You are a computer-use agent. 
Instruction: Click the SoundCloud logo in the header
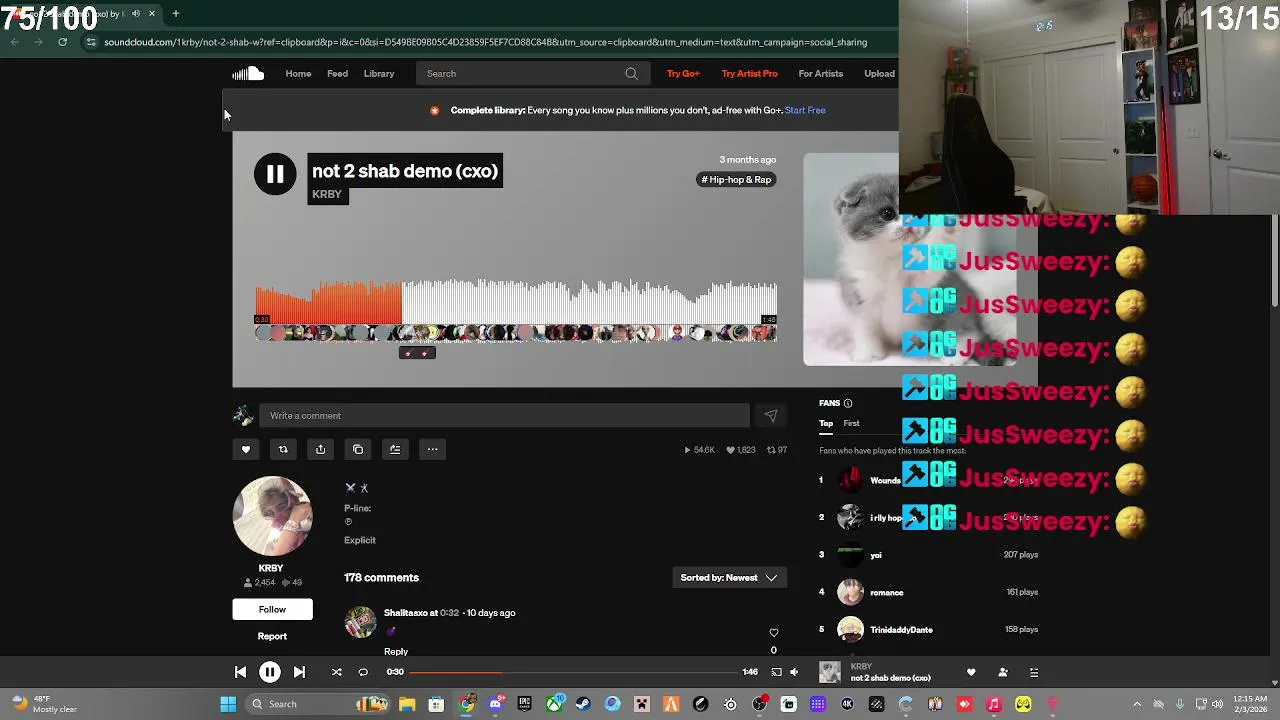(248, 73)
